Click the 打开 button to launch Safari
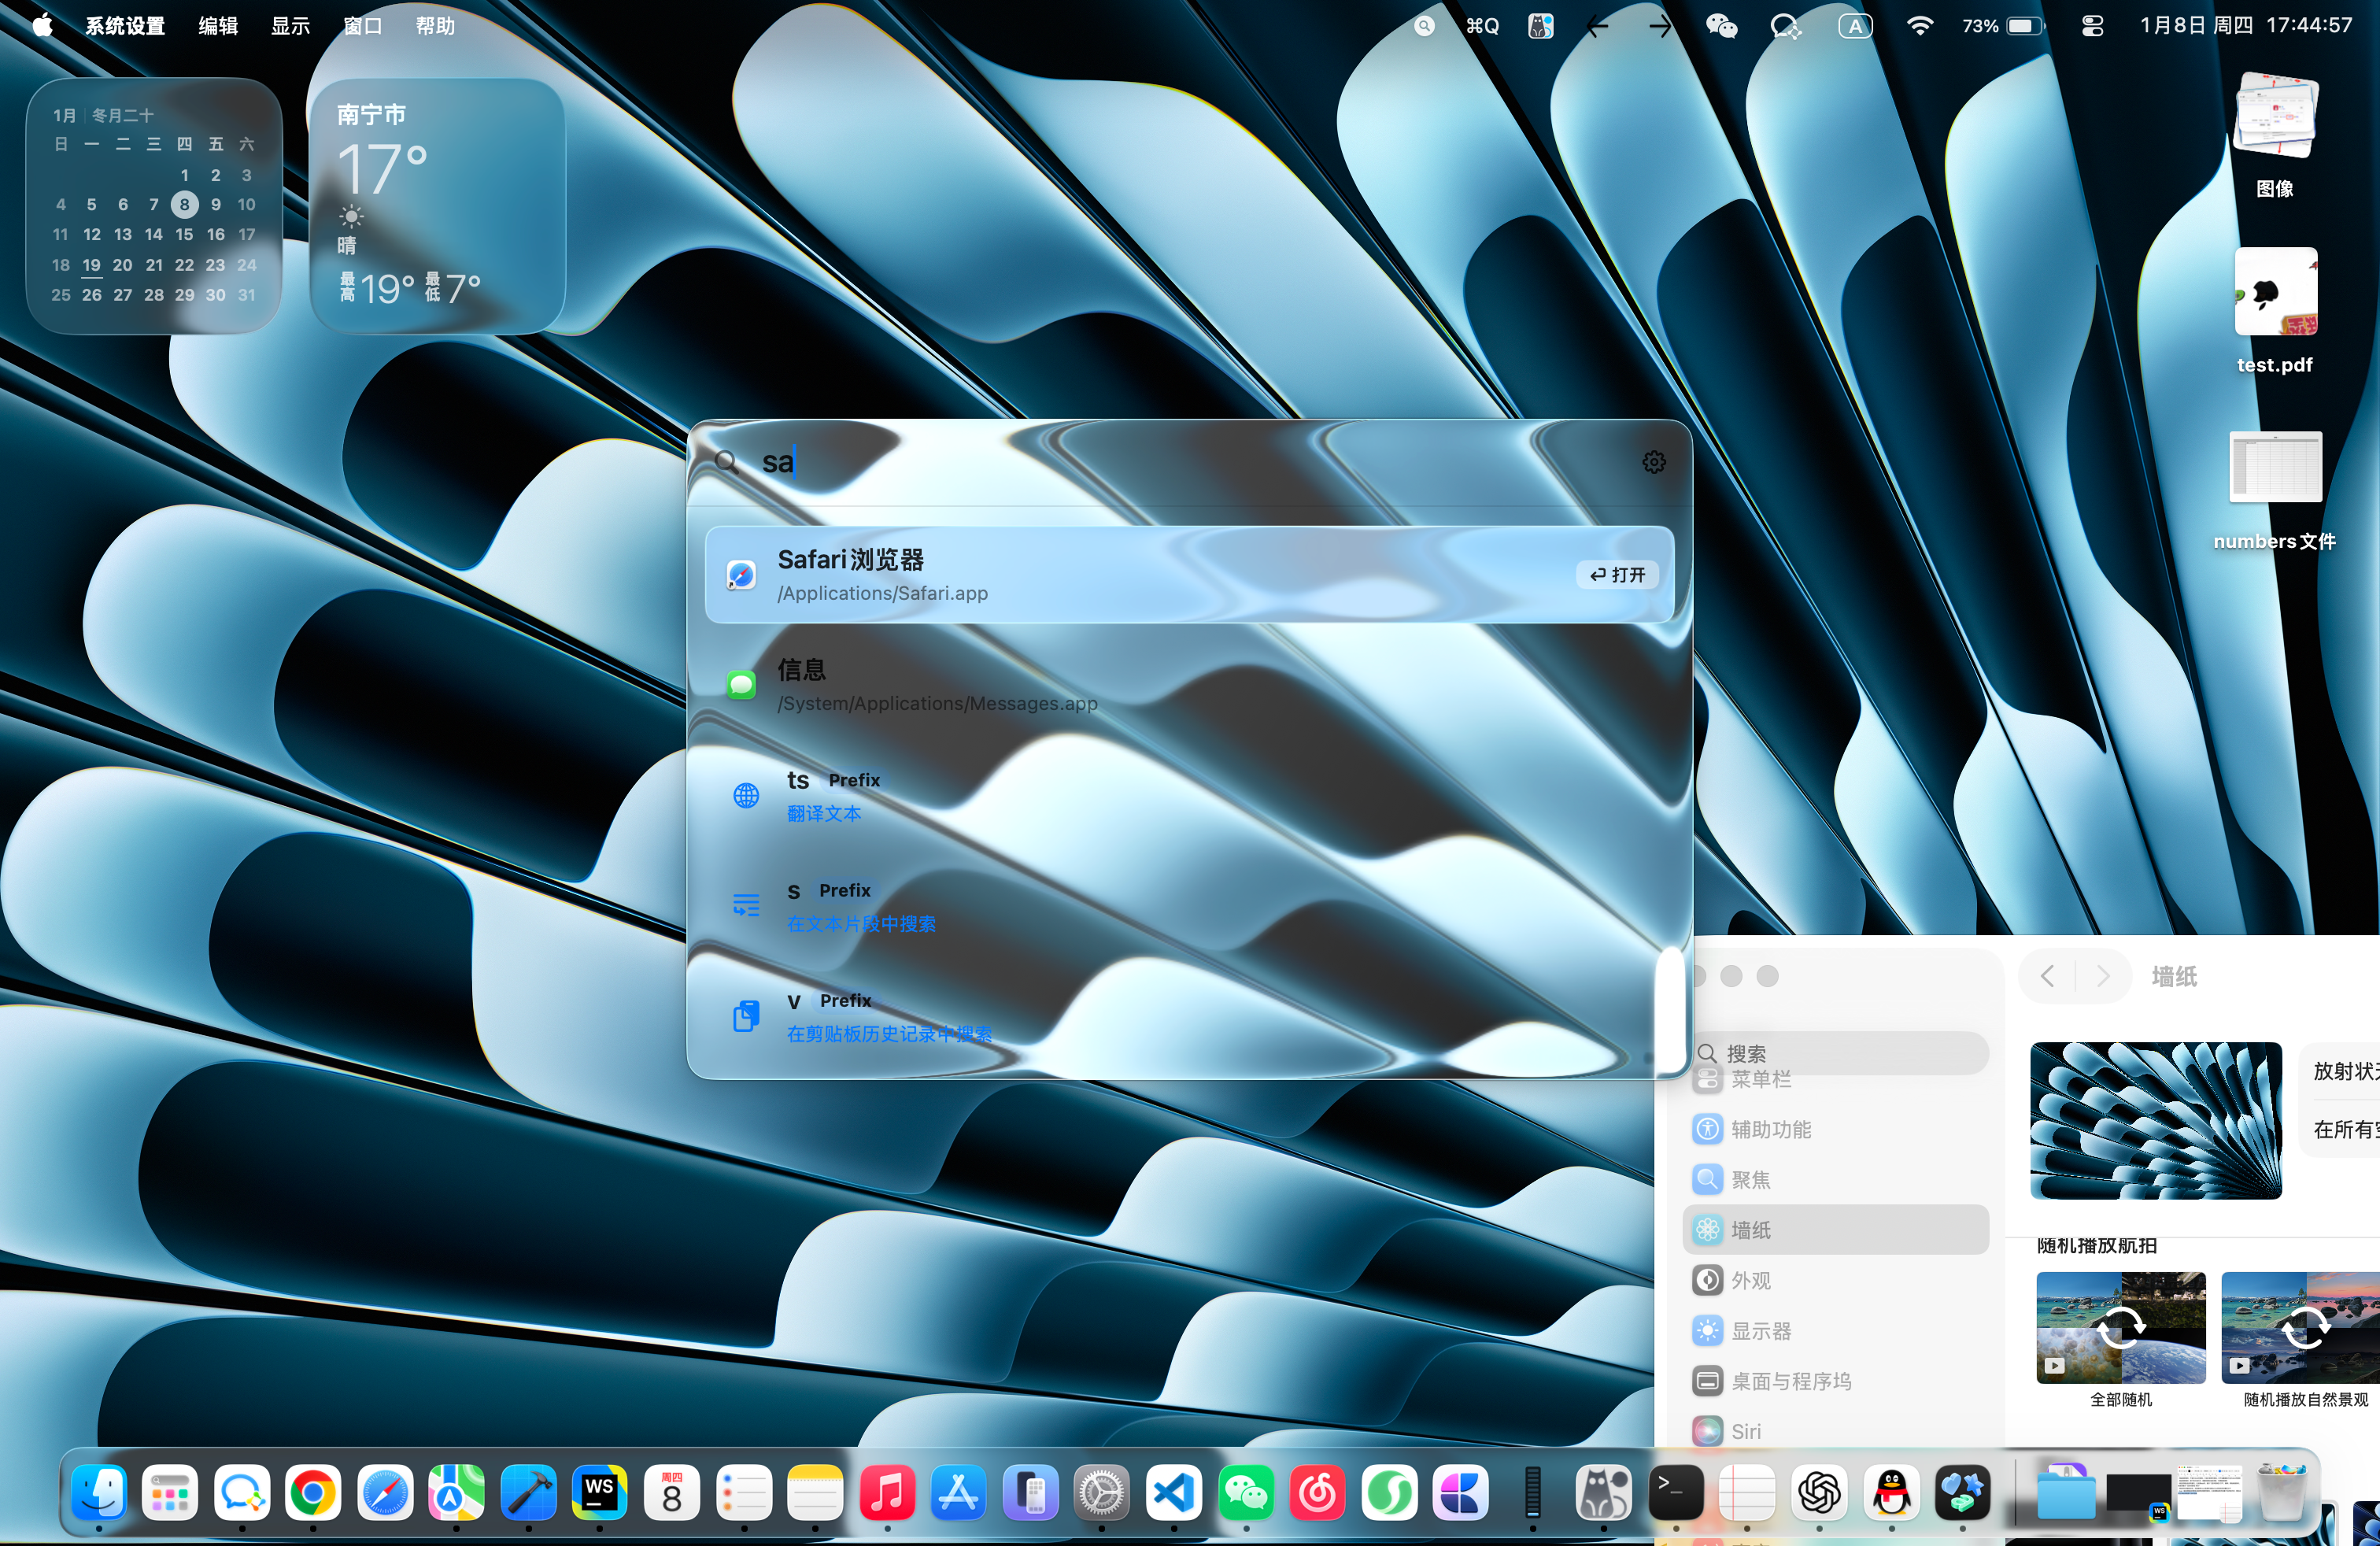This screenshot has height=1546, width=2380. pyautogui.click(x=1616, y=575)
